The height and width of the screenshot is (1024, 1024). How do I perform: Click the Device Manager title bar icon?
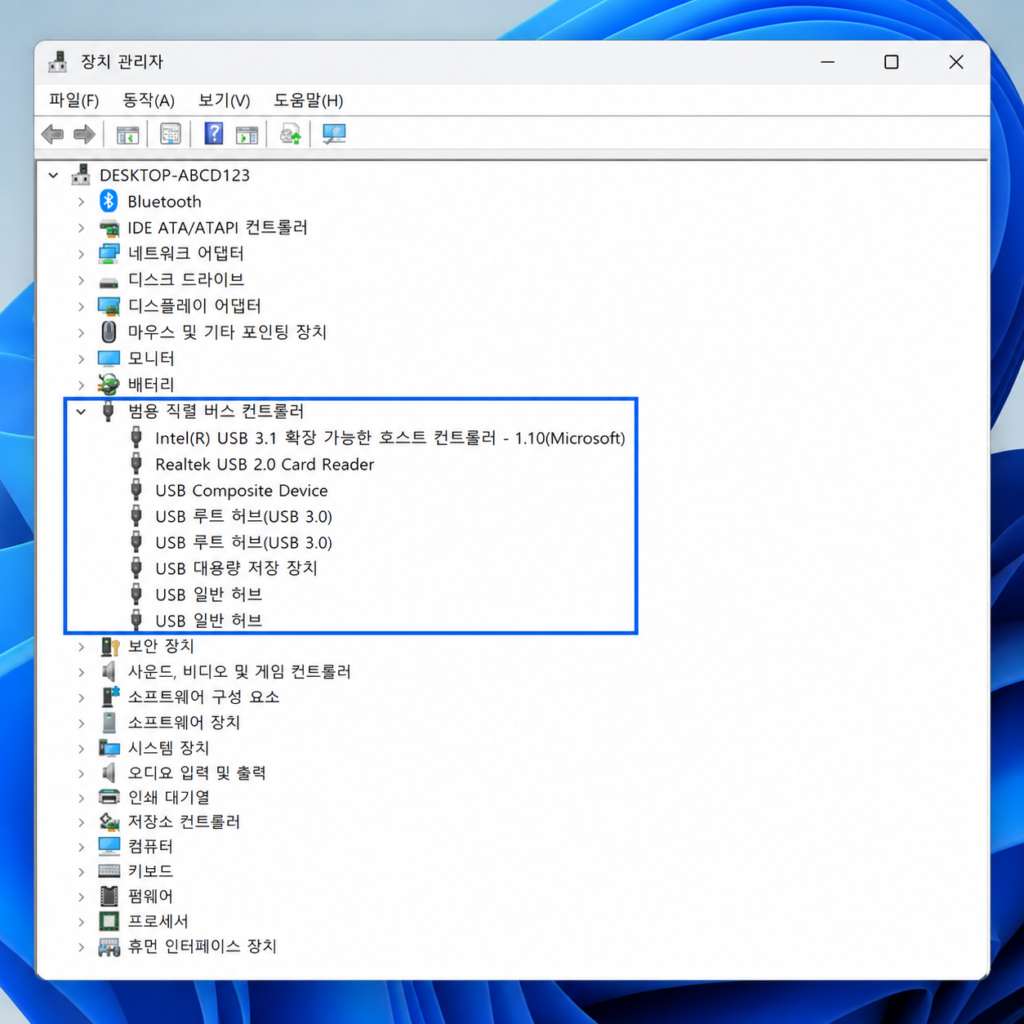coord(57,61)
